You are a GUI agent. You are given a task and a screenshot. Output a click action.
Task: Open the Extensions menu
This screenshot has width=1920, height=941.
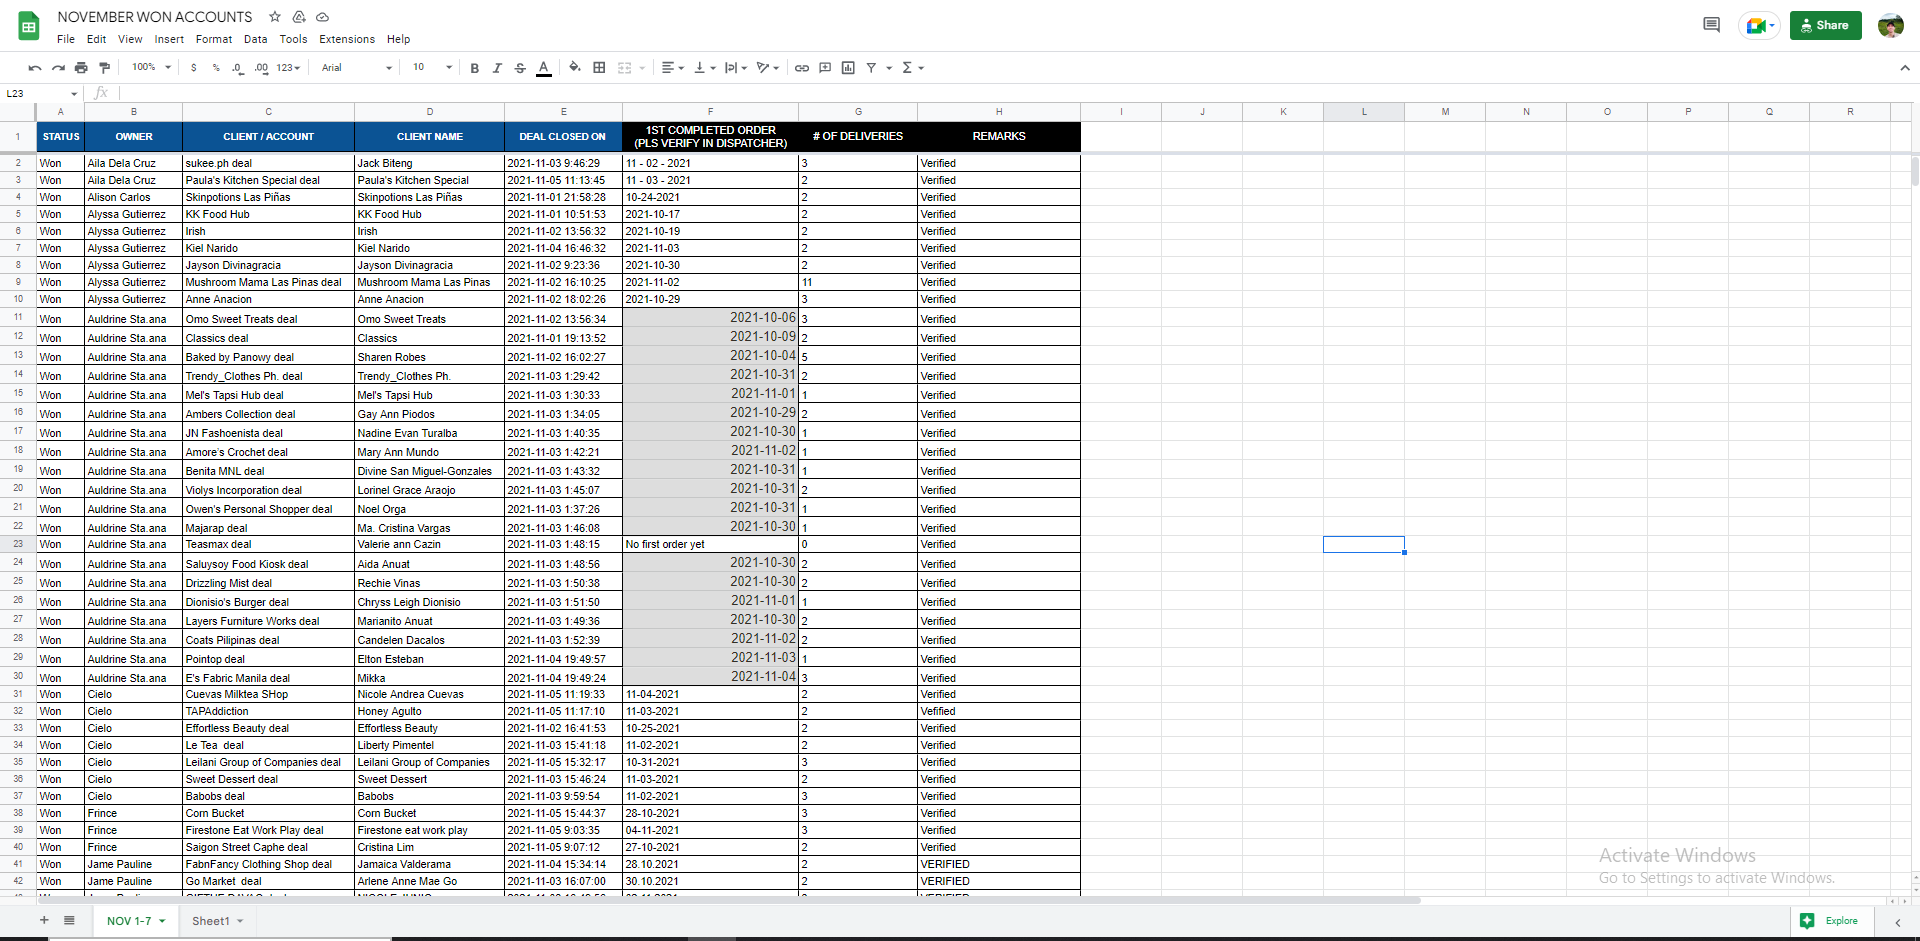point(347,39)
